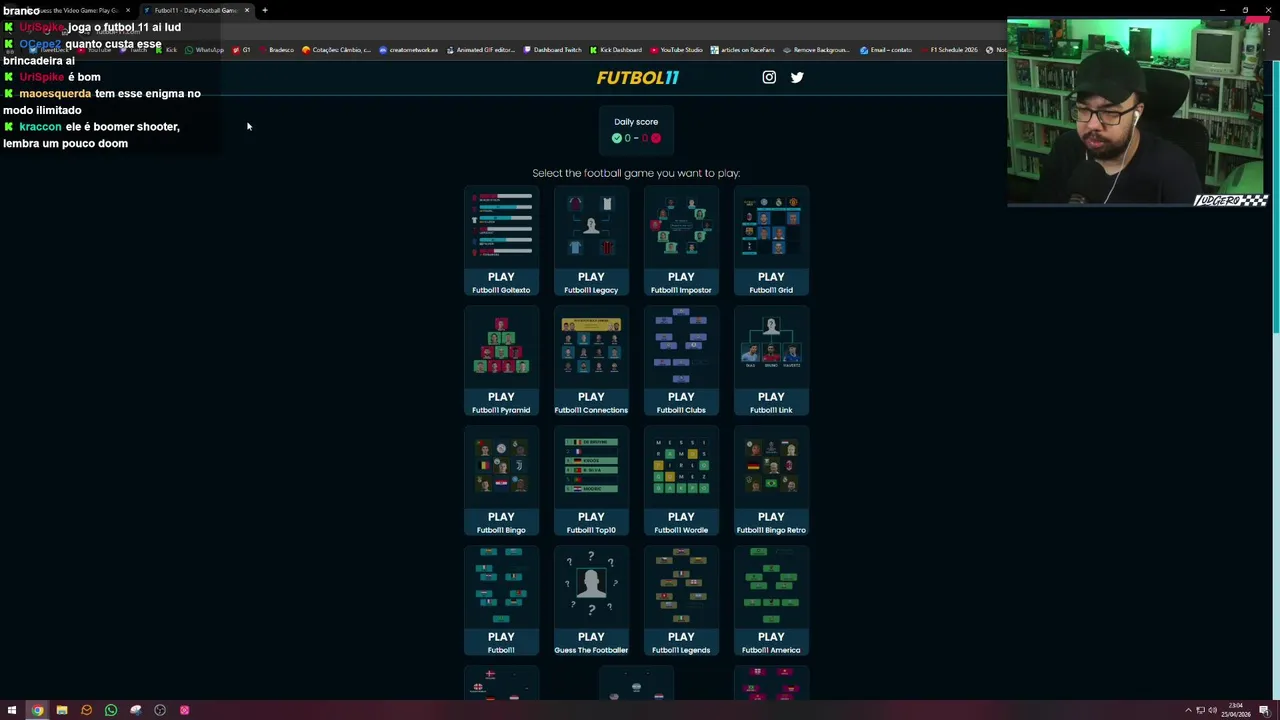This screenshot has height=720, width=1280.
Task: Open the creatornetwork.ea bookmark
Action: [x=408, y=50]
